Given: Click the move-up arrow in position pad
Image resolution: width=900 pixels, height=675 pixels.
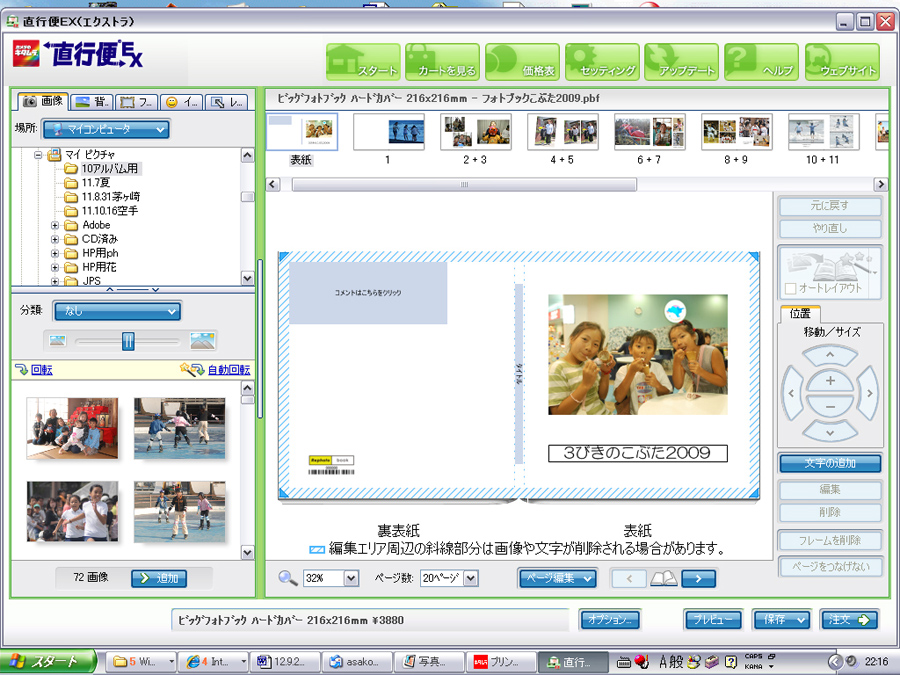Looking at the screenshot, I should click(x=830, y=355).
